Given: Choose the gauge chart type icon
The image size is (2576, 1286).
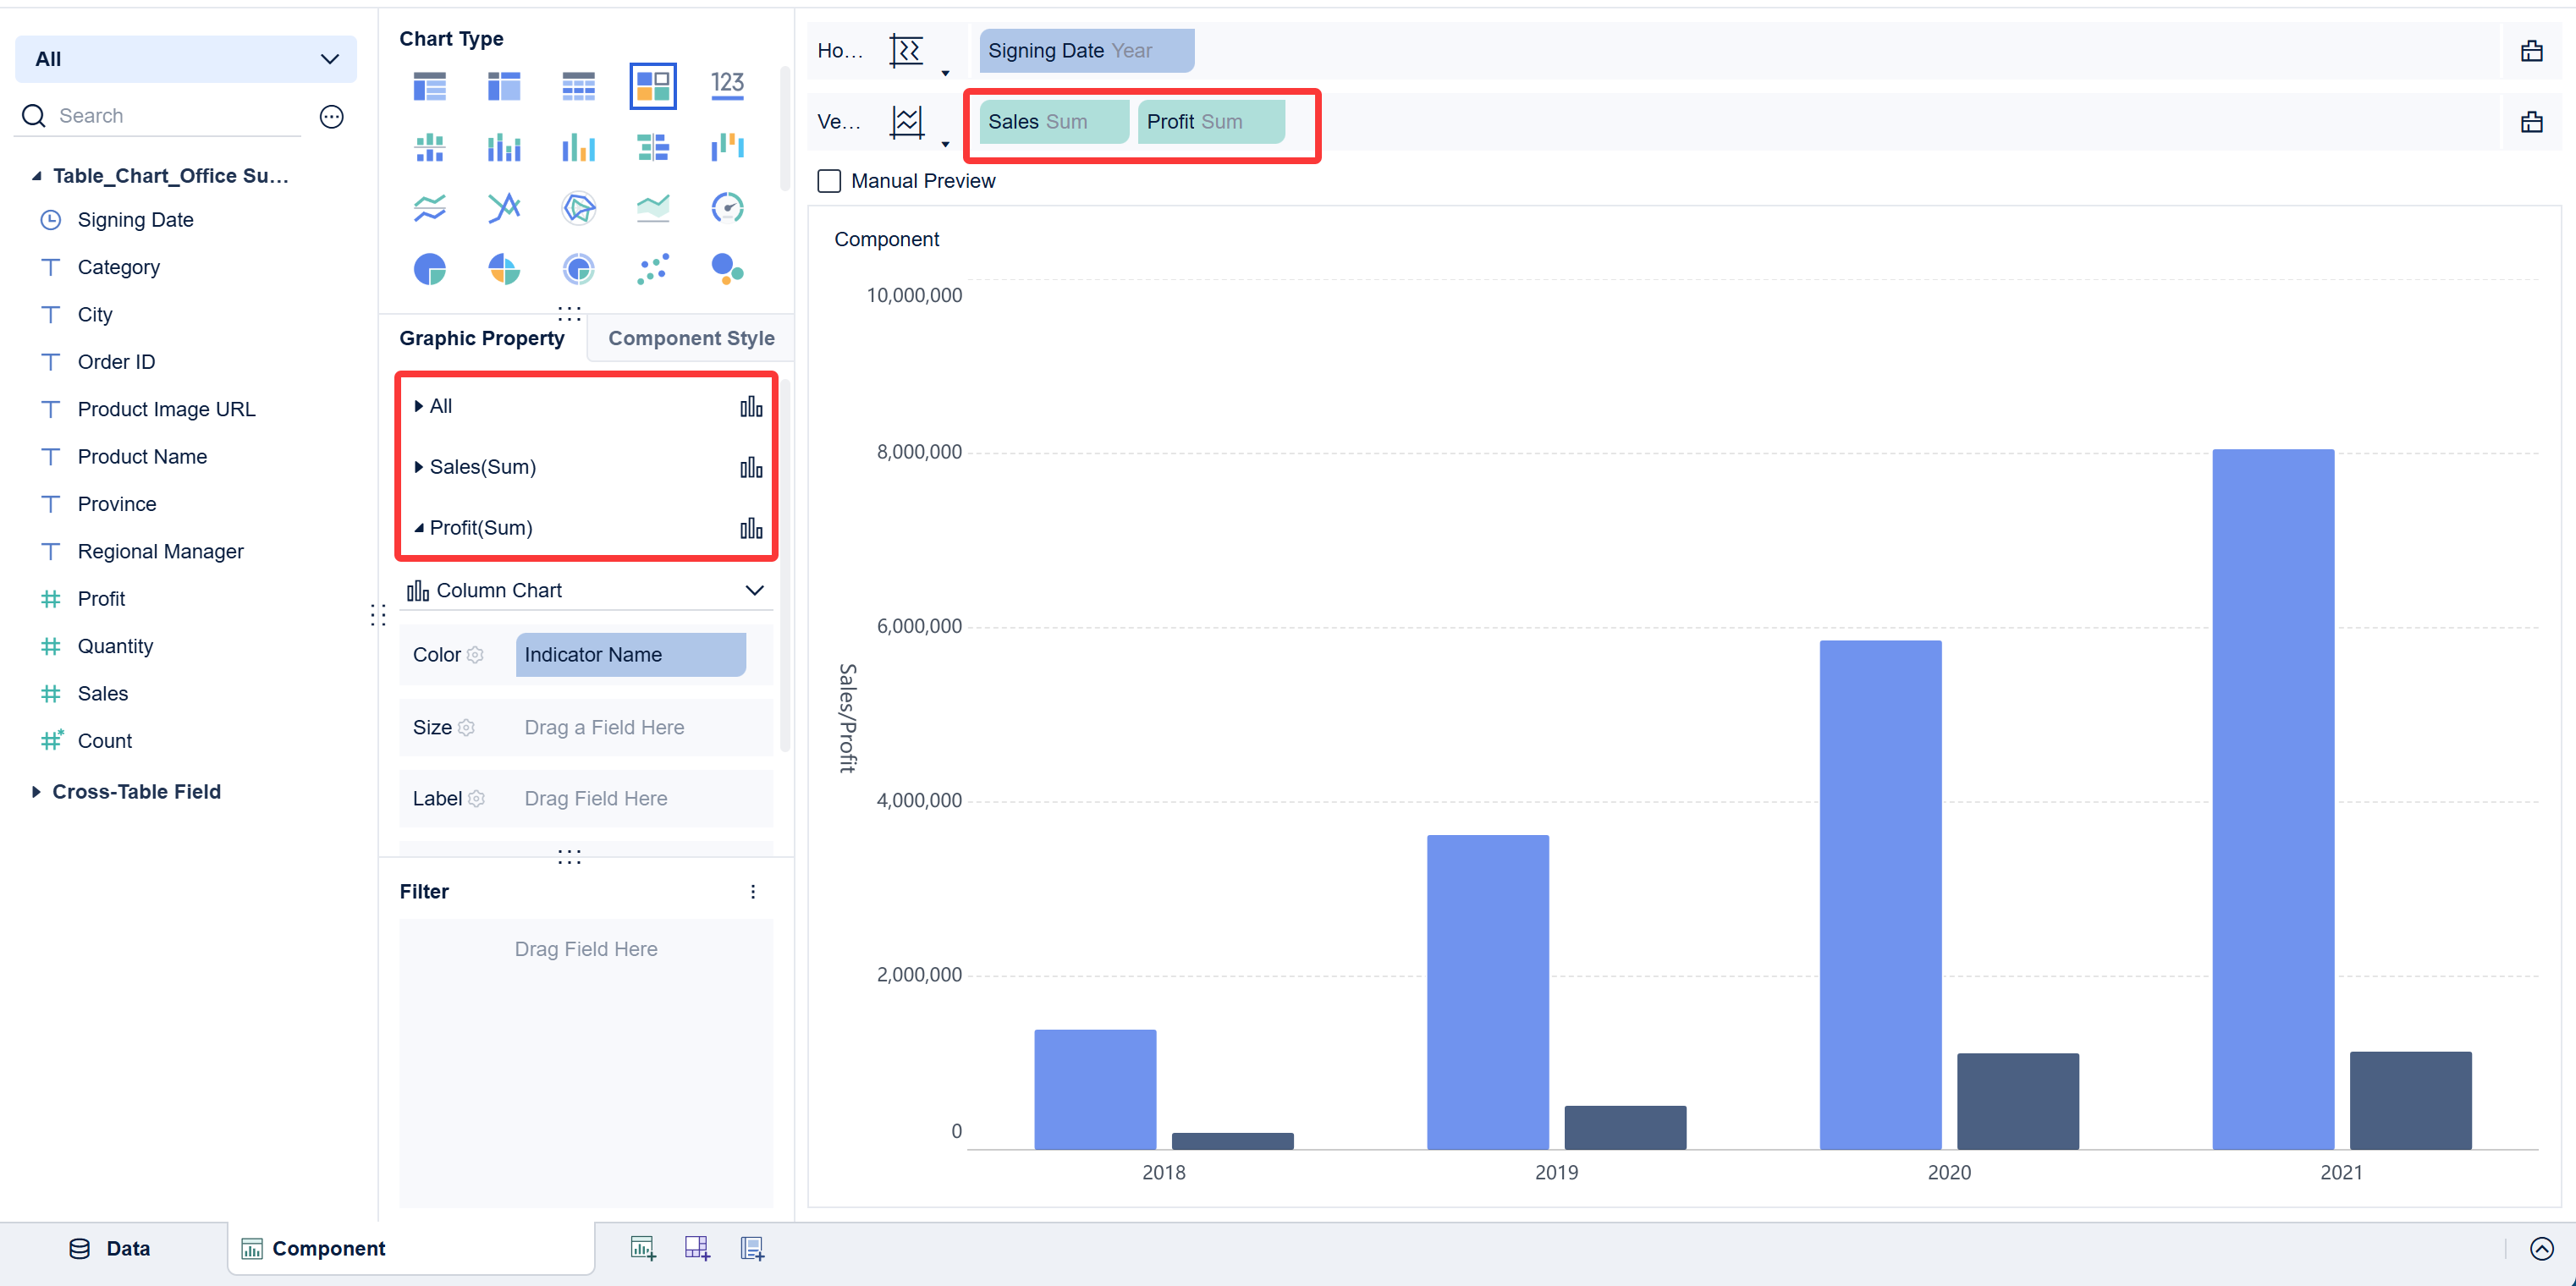Looking at the screenshot, I should click(727, 208).
